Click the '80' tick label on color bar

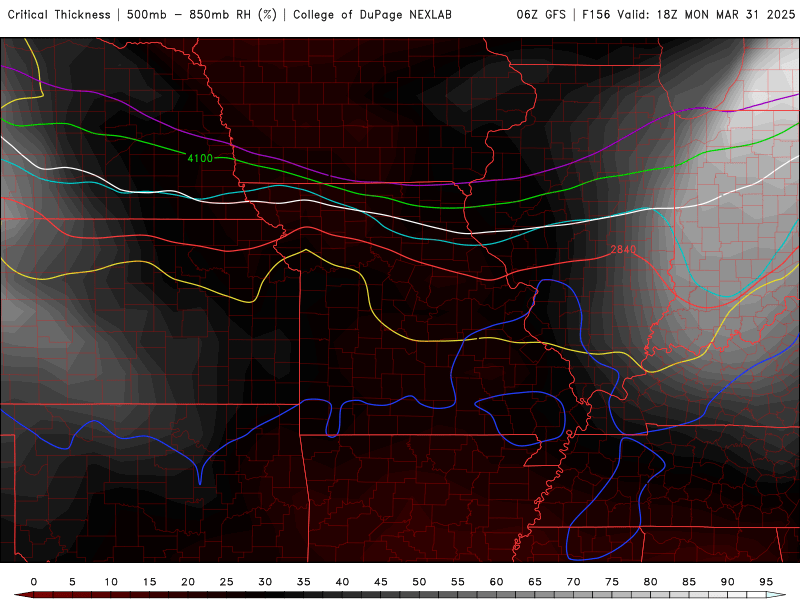pyautogui.click(x=651, y=582)
